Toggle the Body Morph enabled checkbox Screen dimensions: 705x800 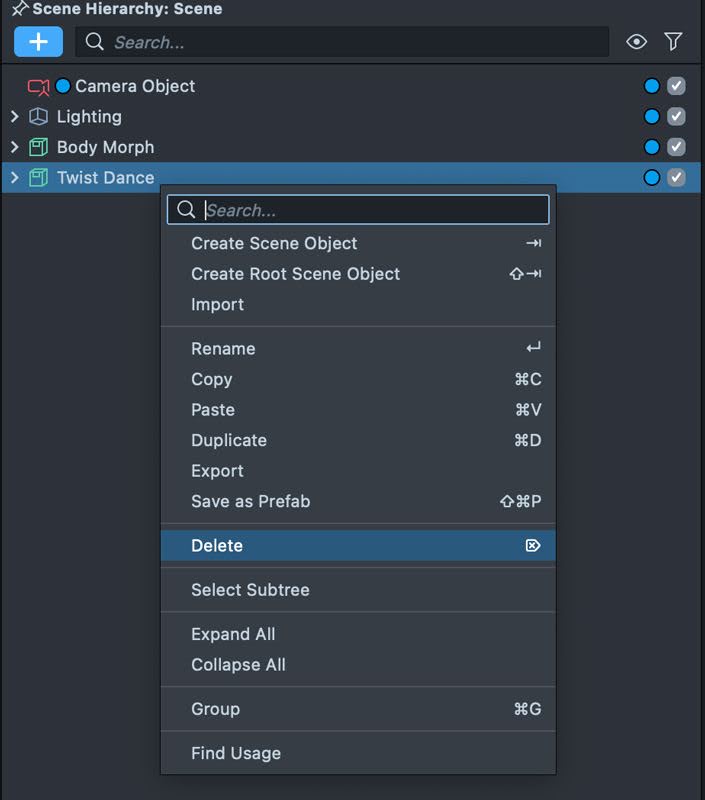(x=676, y=148)
